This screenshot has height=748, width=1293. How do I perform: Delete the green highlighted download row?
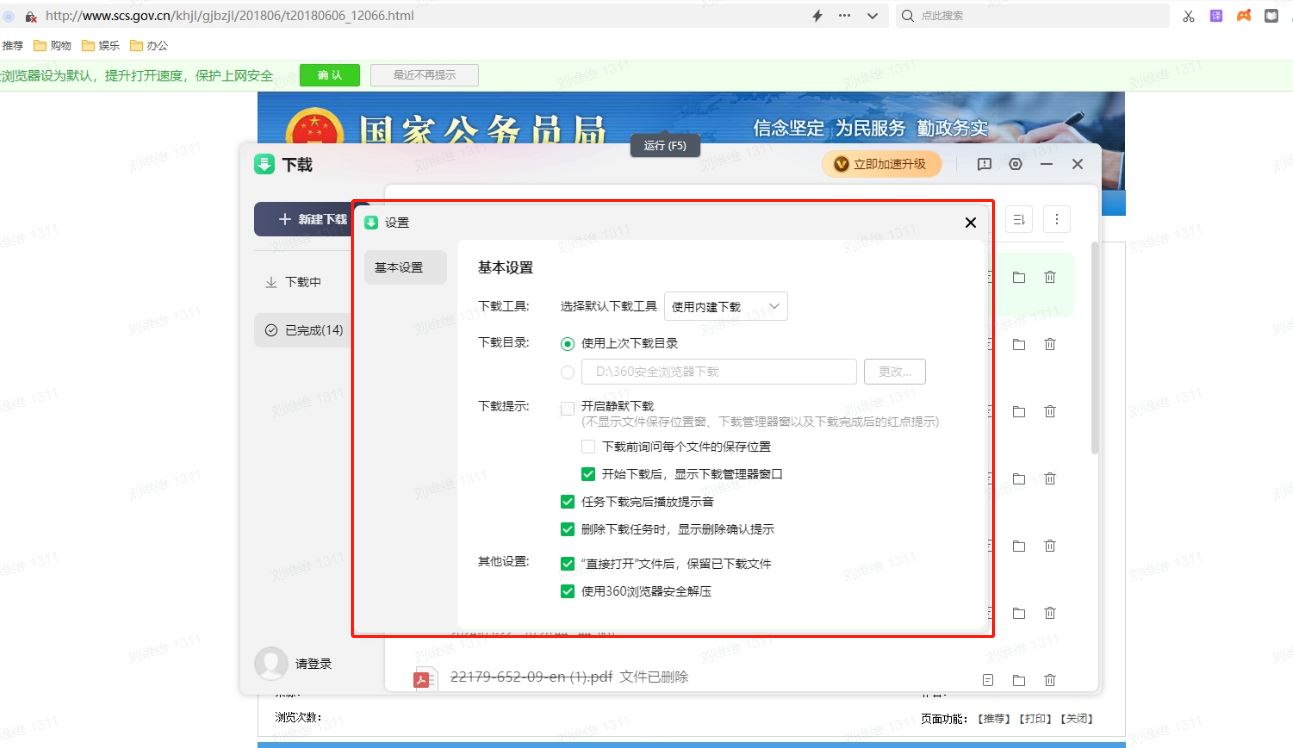click(1050, 277)
